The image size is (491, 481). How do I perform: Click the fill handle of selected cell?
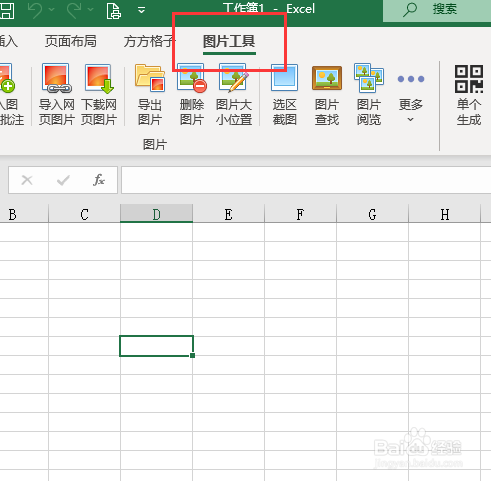point(193,356)
